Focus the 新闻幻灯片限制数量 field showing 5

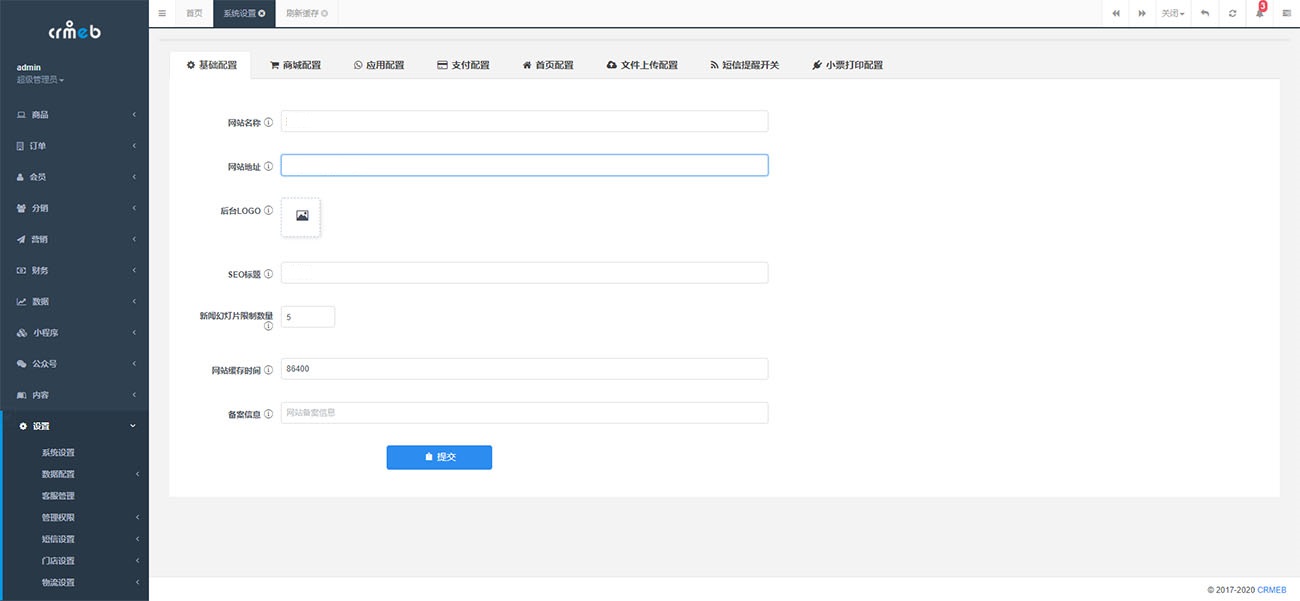coord(308,317)
